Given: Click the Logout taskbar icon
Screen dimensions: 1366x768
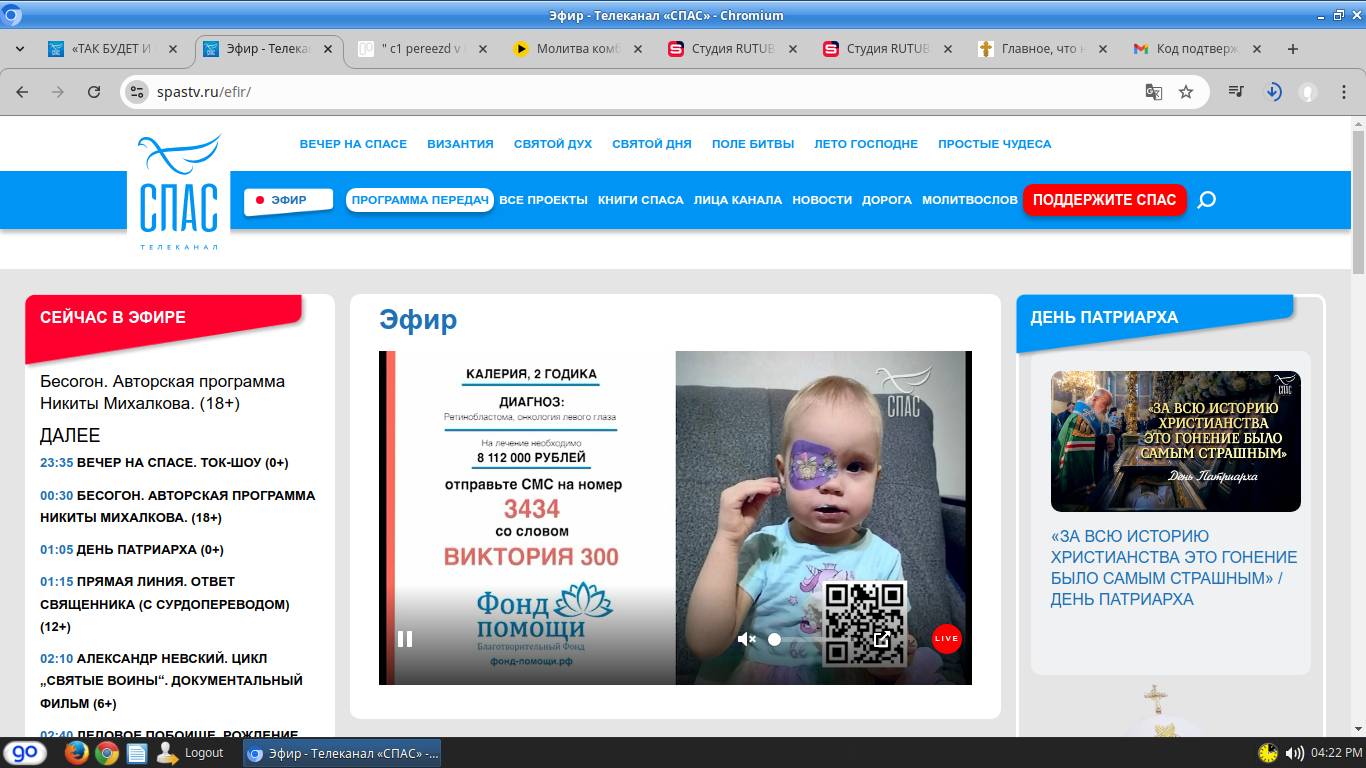Looking at the screenshot, I should (x=190, y=753).
